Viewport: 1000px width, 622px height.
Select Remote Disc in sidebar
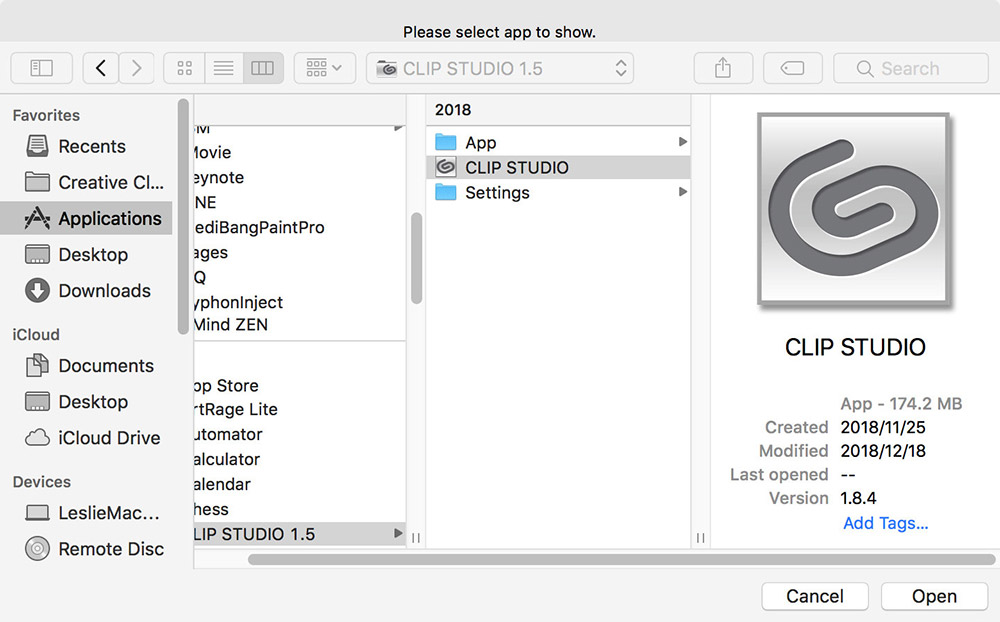86,549
